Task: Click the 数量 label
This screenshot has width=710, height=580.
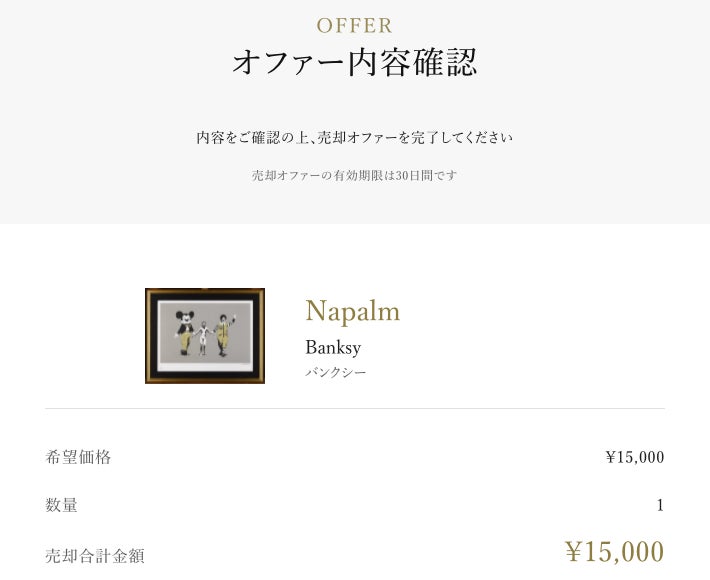Action: [x=62, y=505]
